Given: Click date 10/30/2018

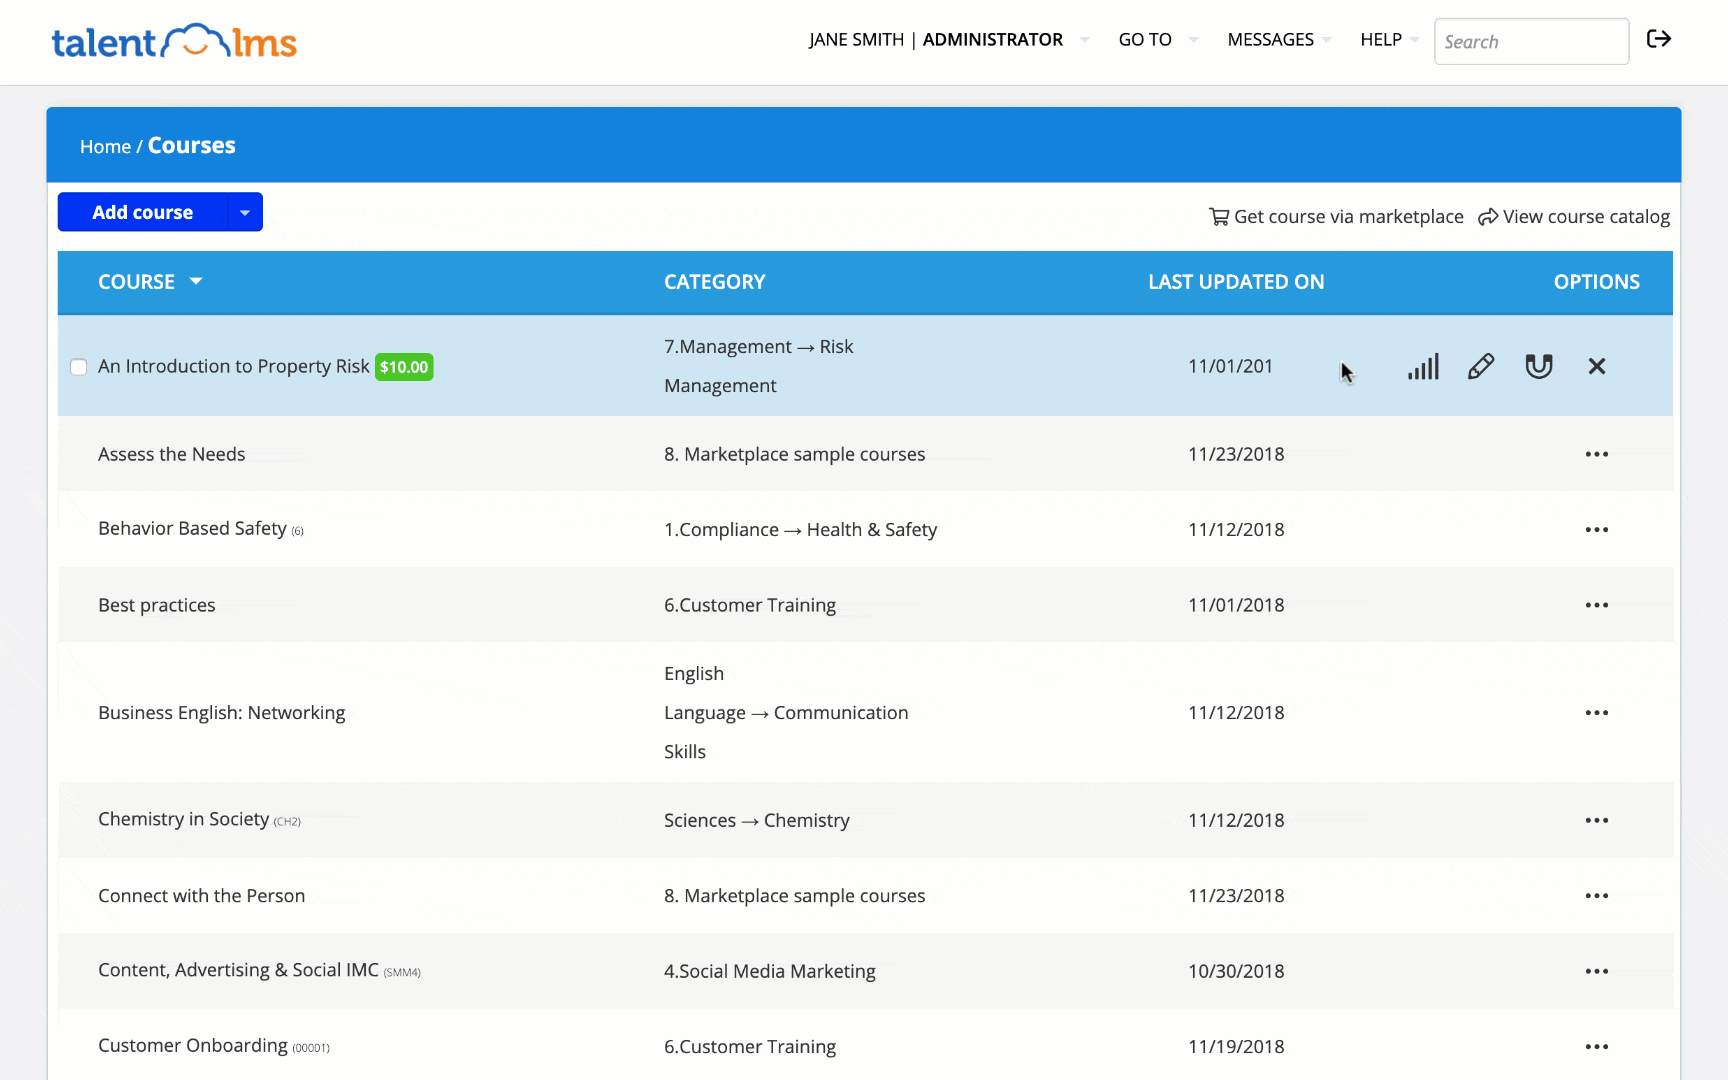Looking at the screenshot, I should [1236, 971].
